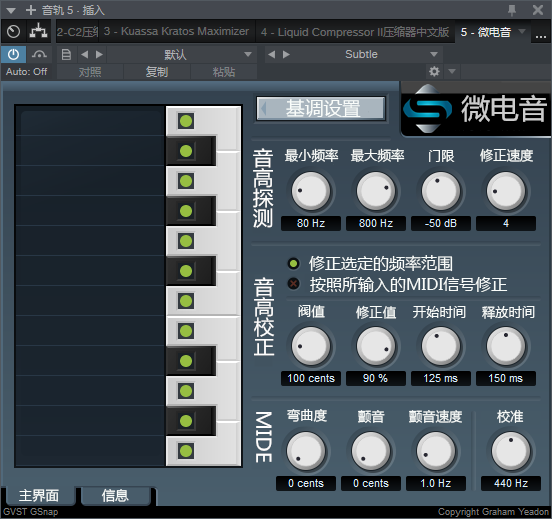Screen dimensions: 552x519
Task: Click the 门限 gate knob
Action: tap(441, 191)
